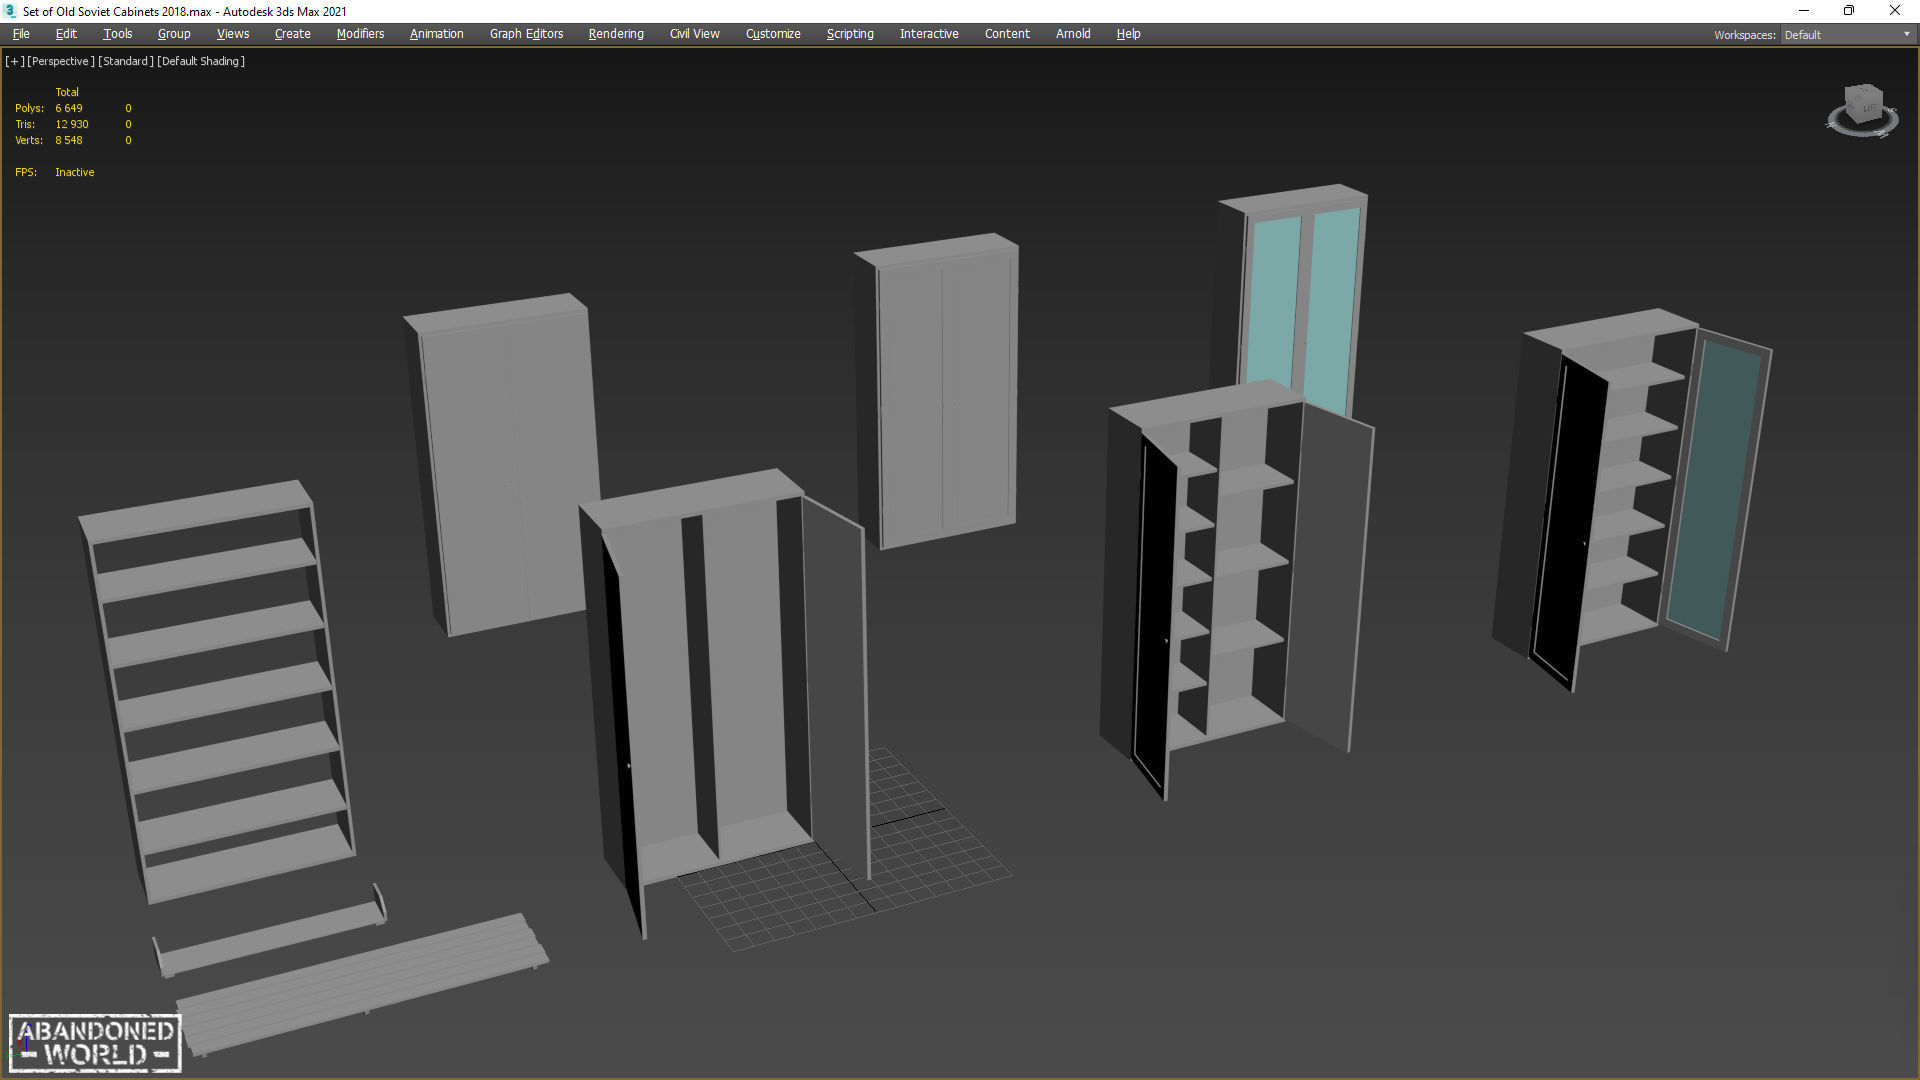Open the Modifiers menu
Image resolution: width=1920 pixels, height=1080 pixels.
(360, 34)
